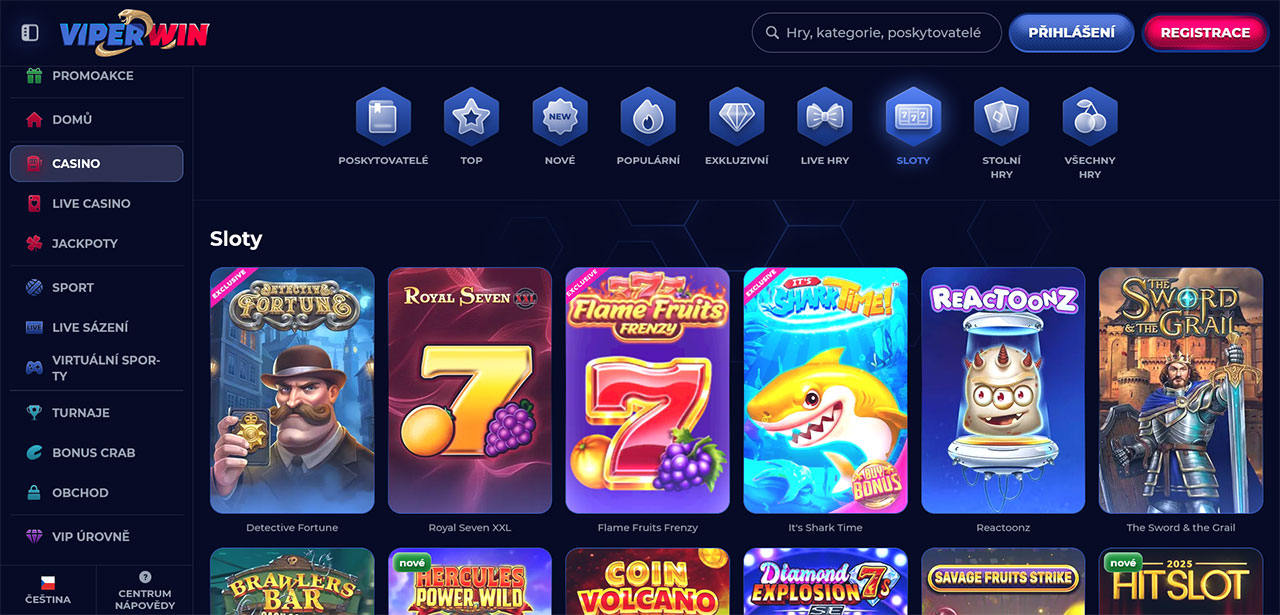Select the Populární flame icon
The width and height of the screenshot is (1280, 615).
(x=648, y=117)
